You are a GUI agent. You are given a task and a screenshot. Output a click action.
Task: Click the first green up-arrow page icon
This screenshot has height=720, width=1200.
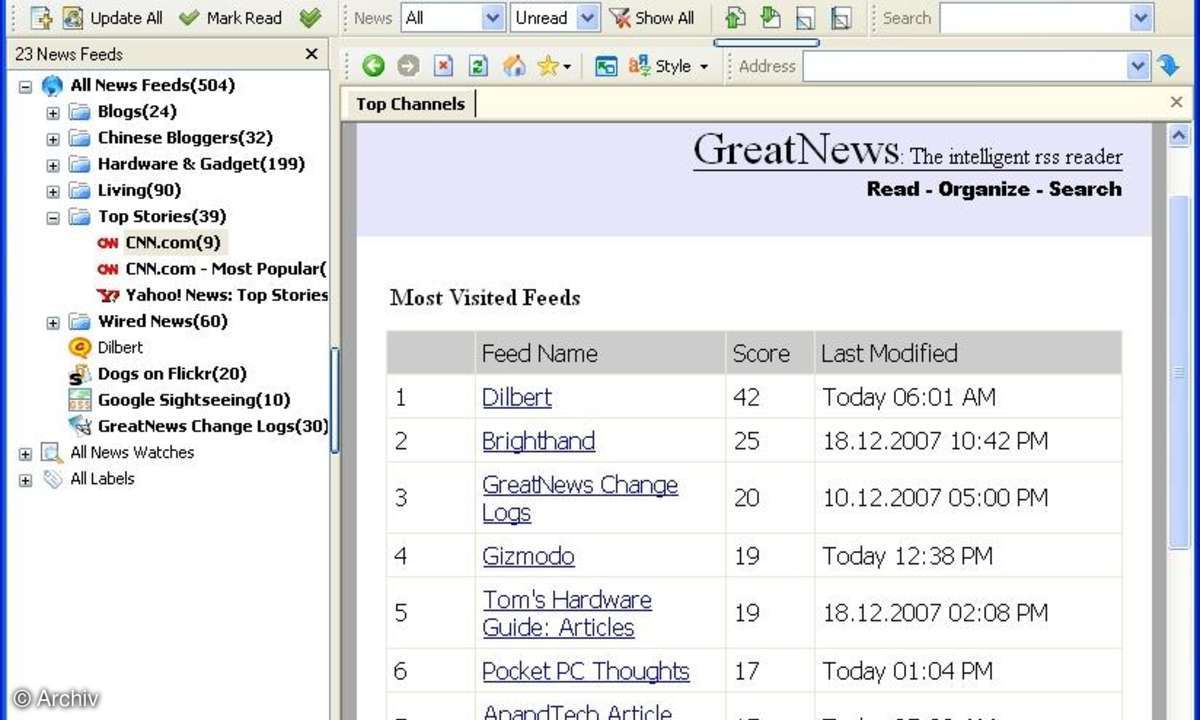point(735,17)
